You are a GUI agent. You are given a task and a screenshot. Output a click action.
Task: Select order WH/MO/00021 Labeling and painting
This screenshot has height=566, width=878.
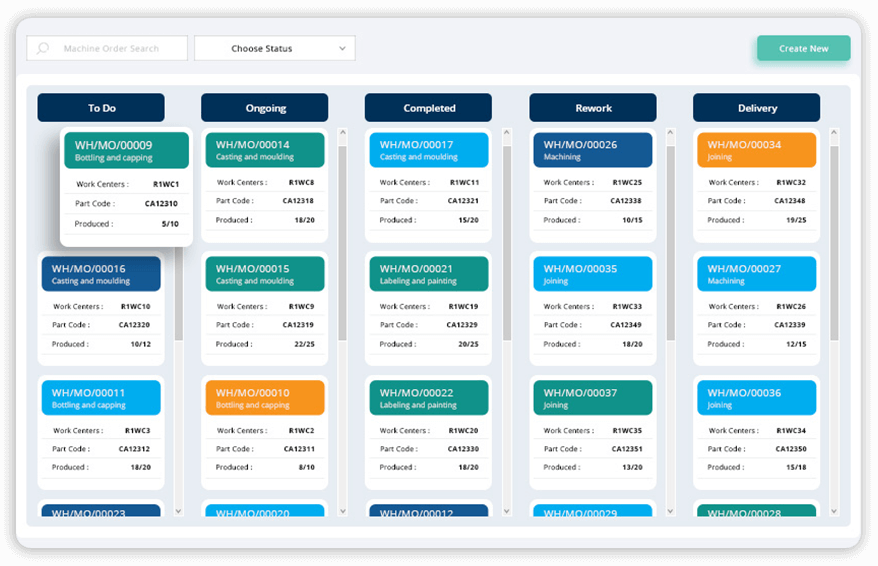[x=428, y=274]
